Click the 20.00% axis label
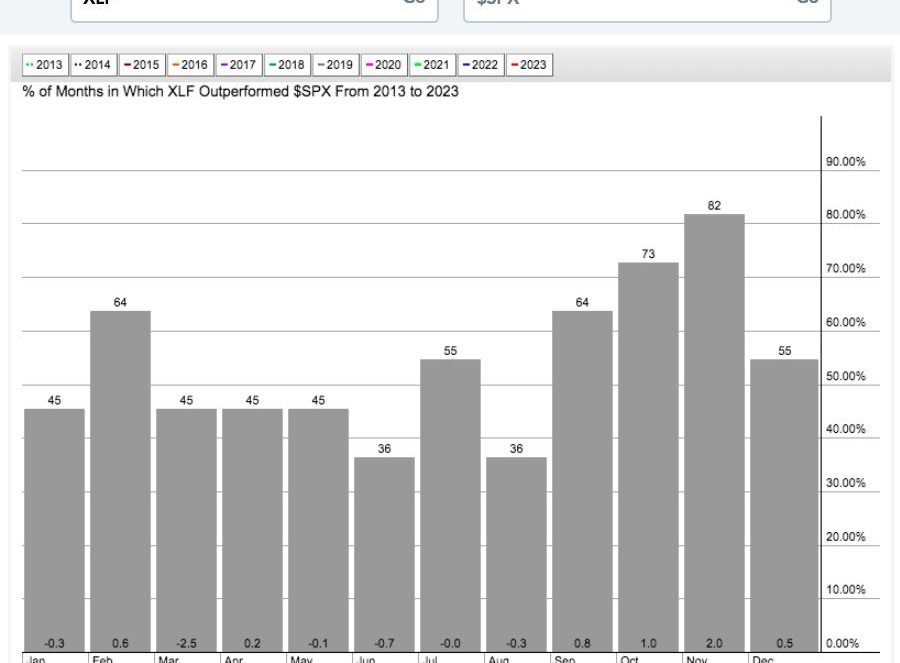This screenshot has width=900, height=663. coord(845,537)
